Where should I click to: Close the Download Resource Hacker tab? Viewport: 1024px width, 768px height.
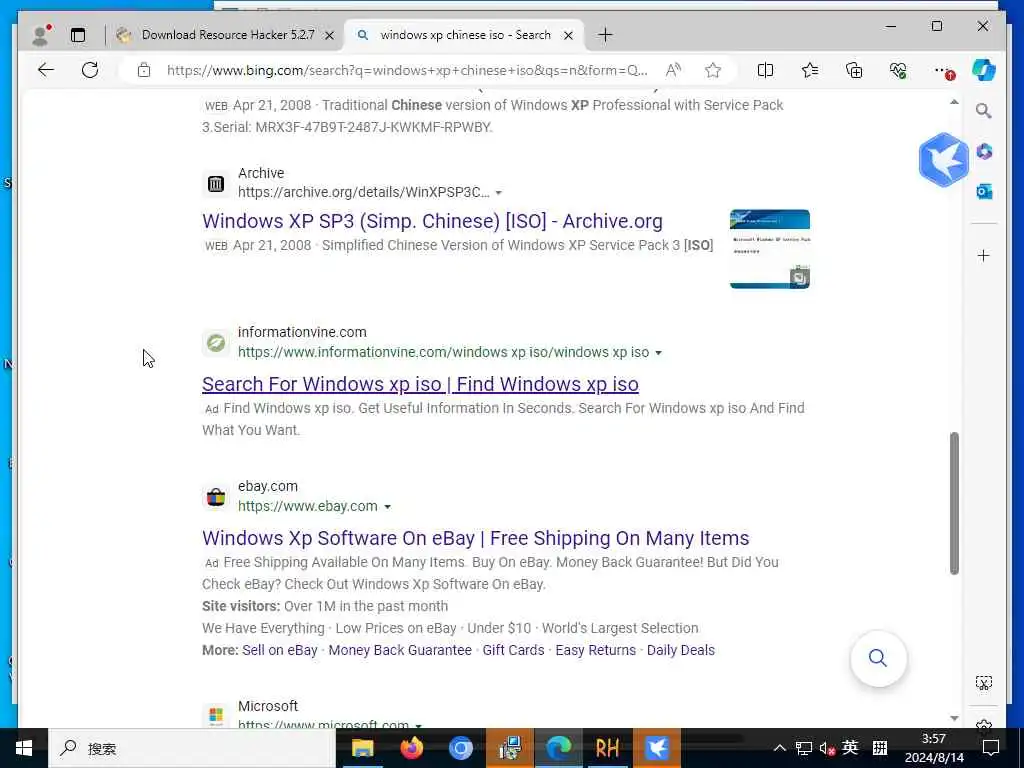point(330,35)
